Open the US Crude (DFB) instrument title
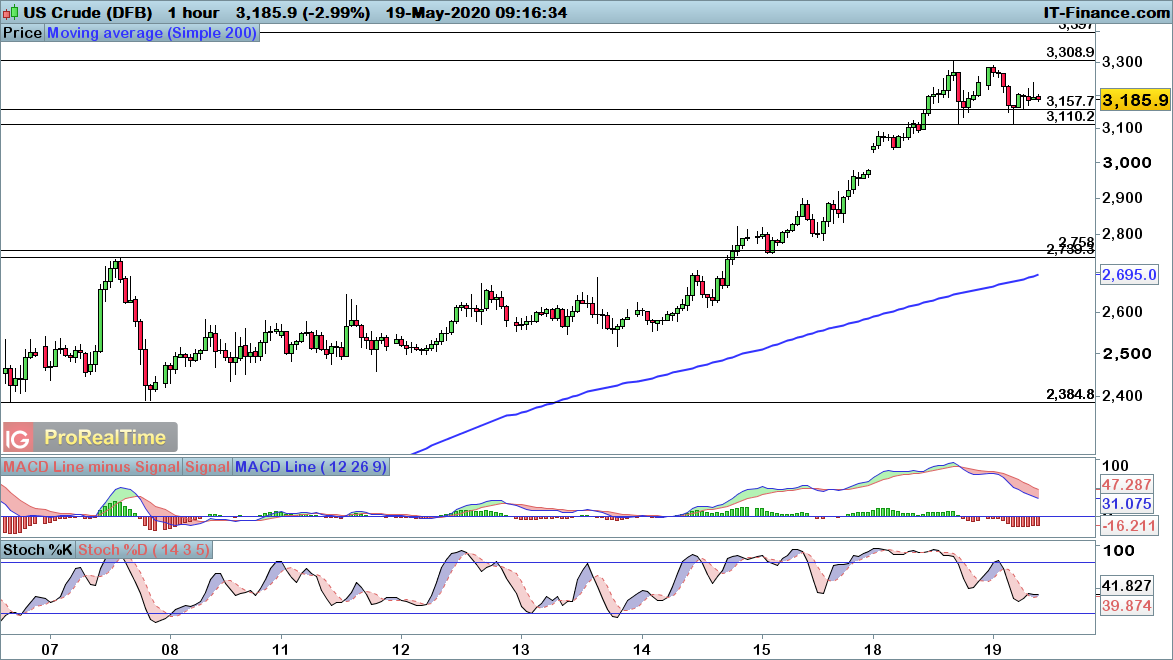 point(80,13)
